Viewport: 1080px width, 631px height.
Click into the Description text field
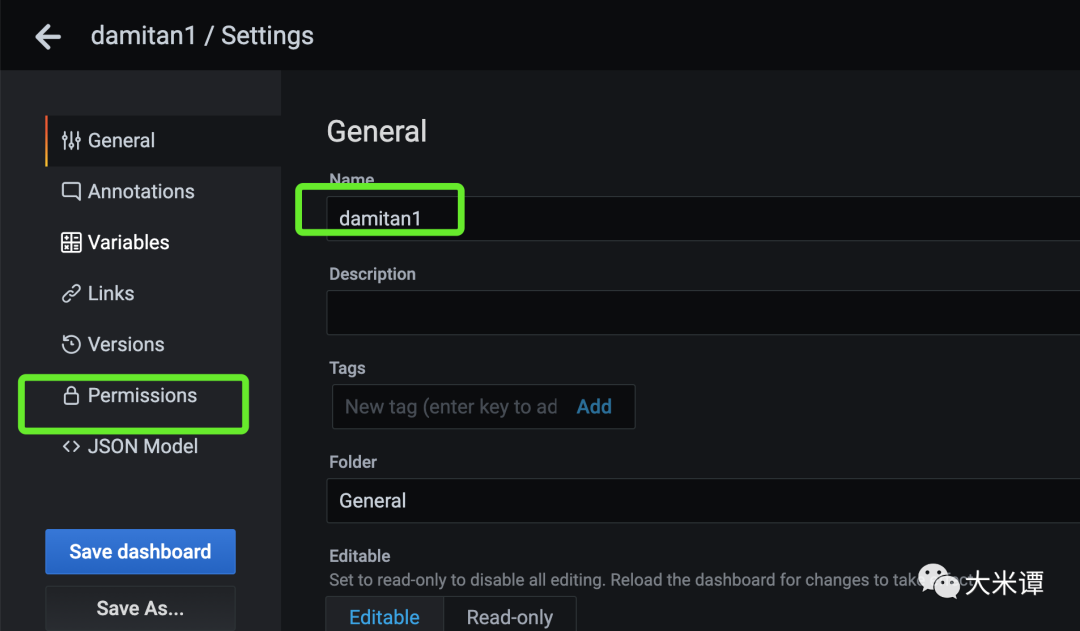[700, 312]
